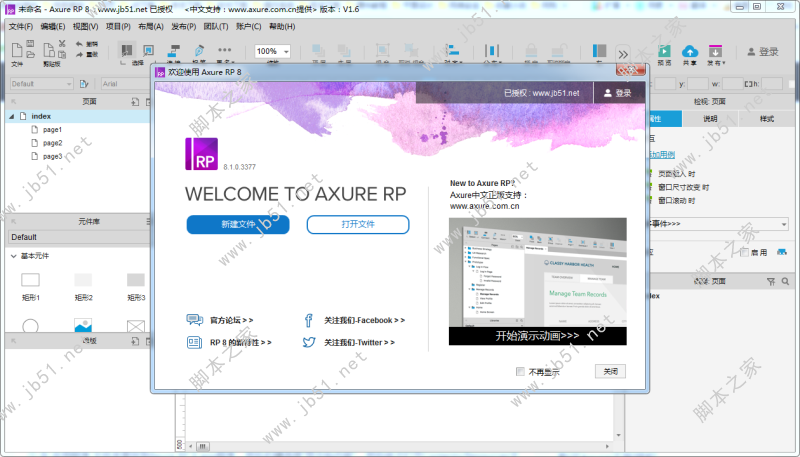Switch to the 说明 tab in inspector
Viewport: 800px width, 457px height.
710,118
